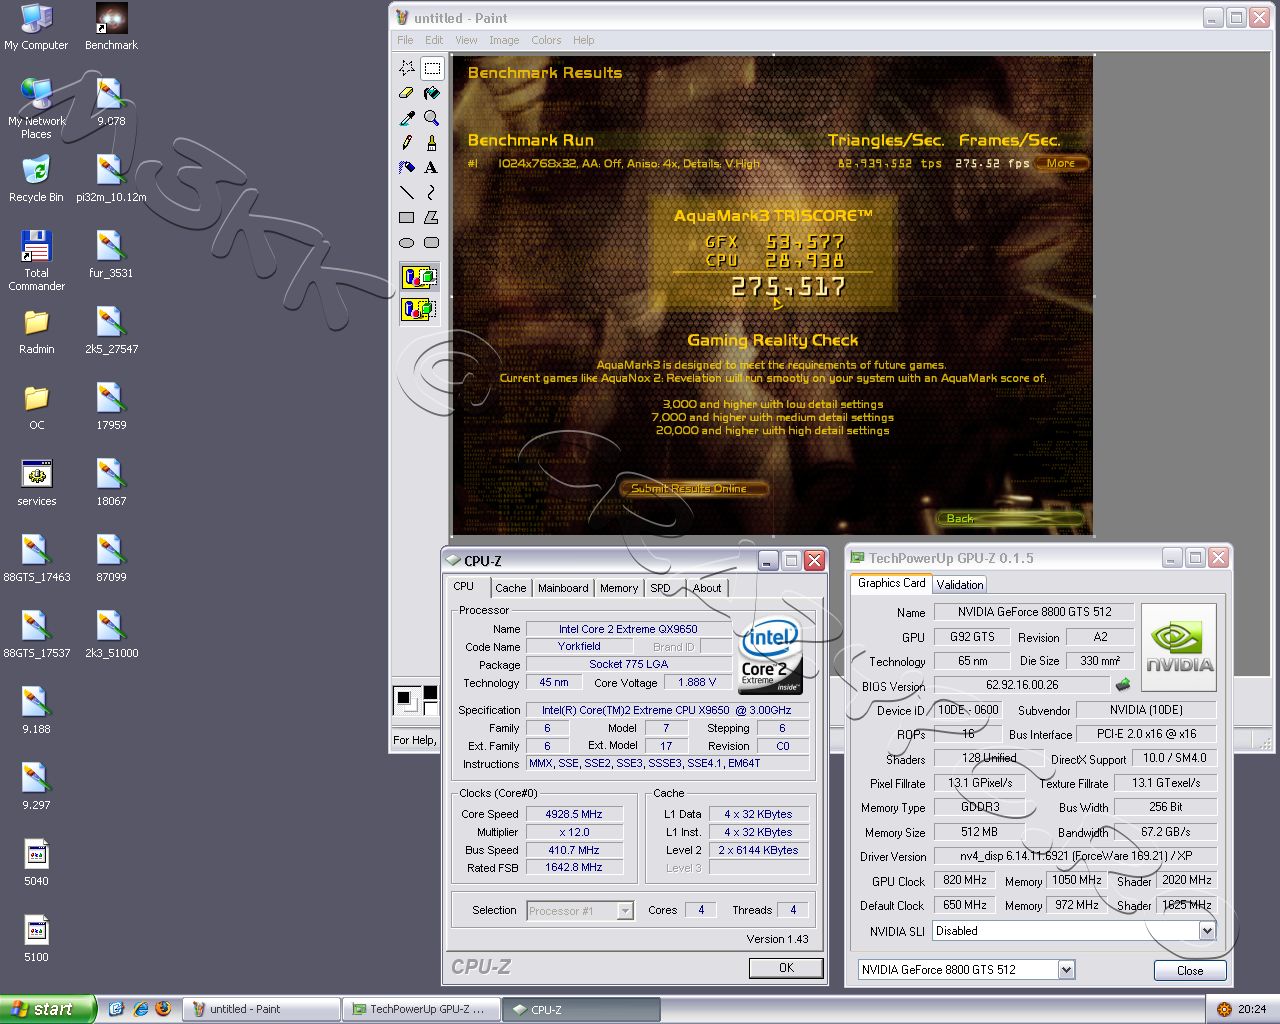This screenshot has height=1024, width=1280.
Task: Select the services desktop shortcut
Action: pos(36,483)
